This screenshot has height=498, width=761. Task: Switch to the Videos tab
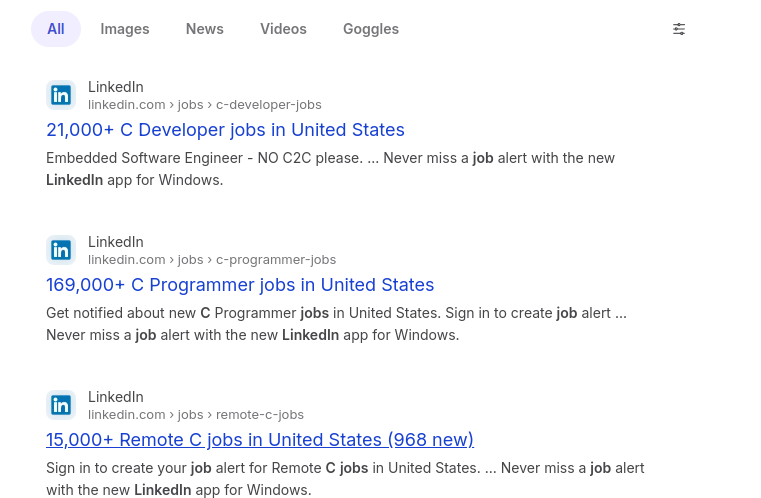283,29
